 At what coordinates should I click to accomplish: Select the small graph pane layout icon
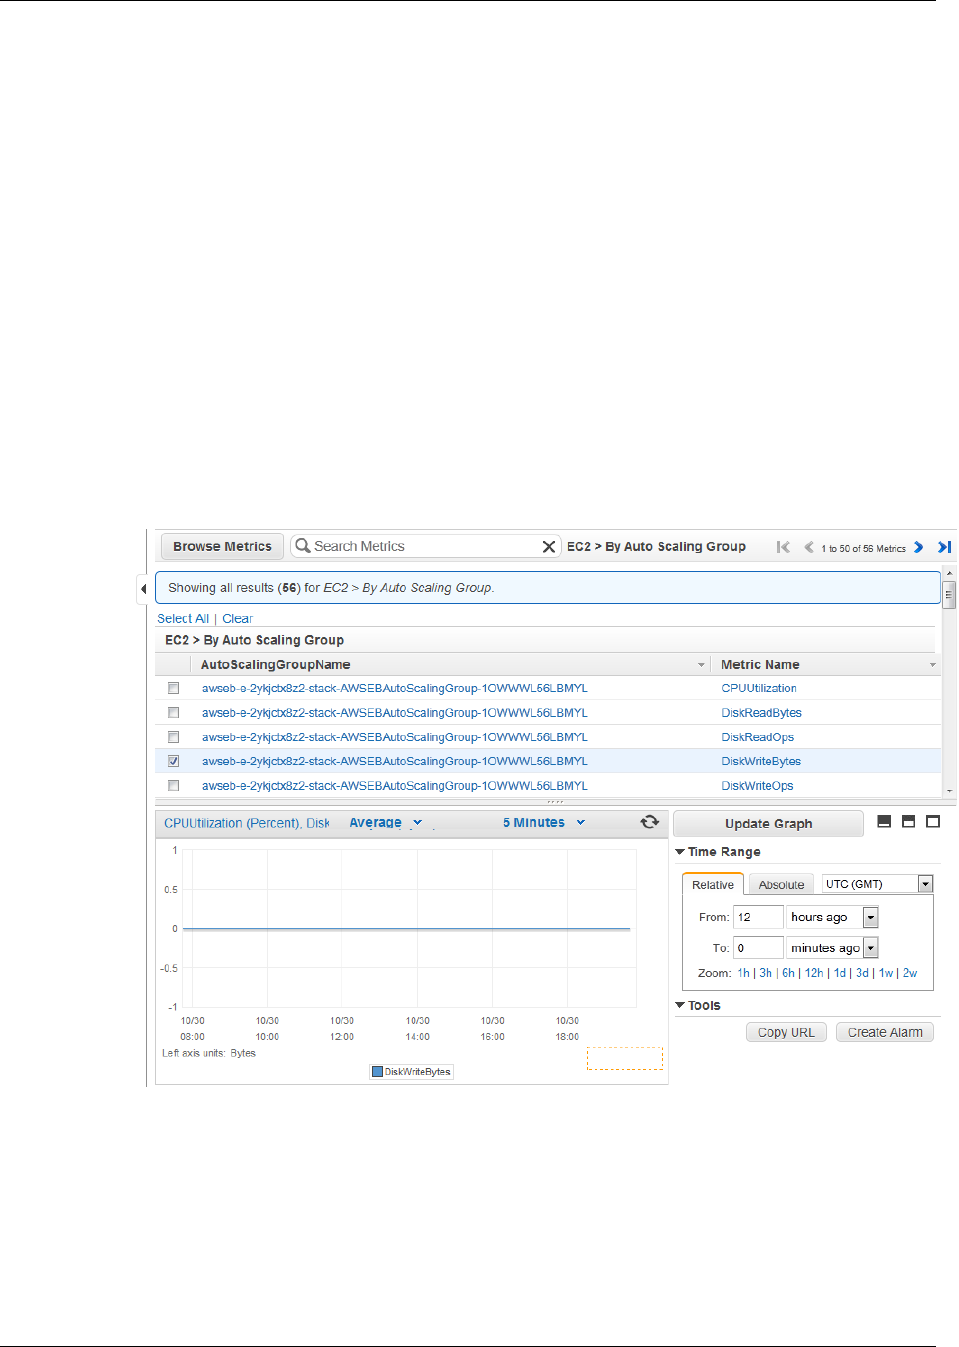tap(884, 821)
